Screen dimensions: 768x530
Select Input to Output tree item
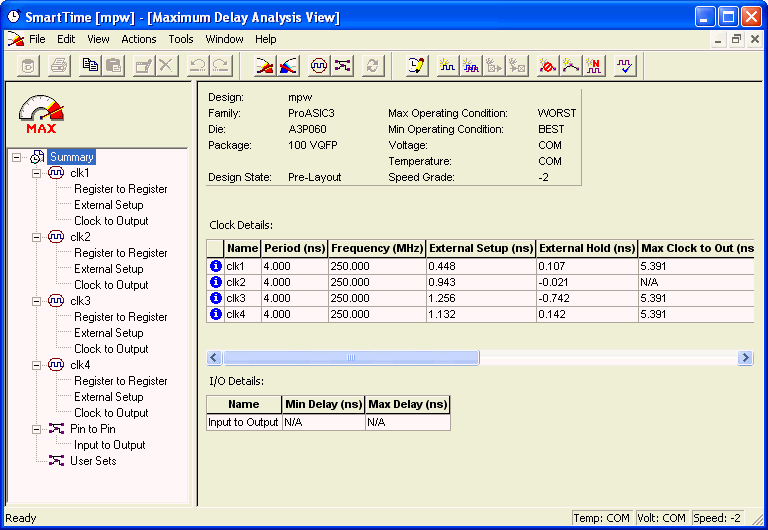pos(110,445)
